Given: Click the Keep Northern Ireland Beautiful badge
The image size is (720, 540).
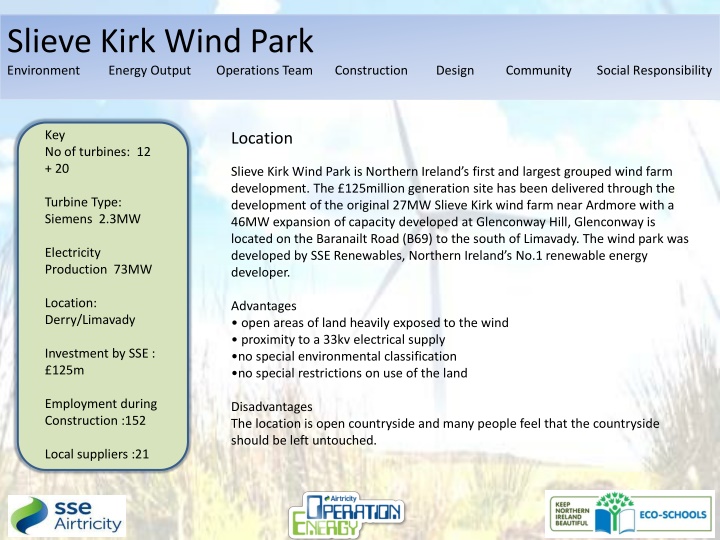Looking at the screenshot, I should coord(571,514).
